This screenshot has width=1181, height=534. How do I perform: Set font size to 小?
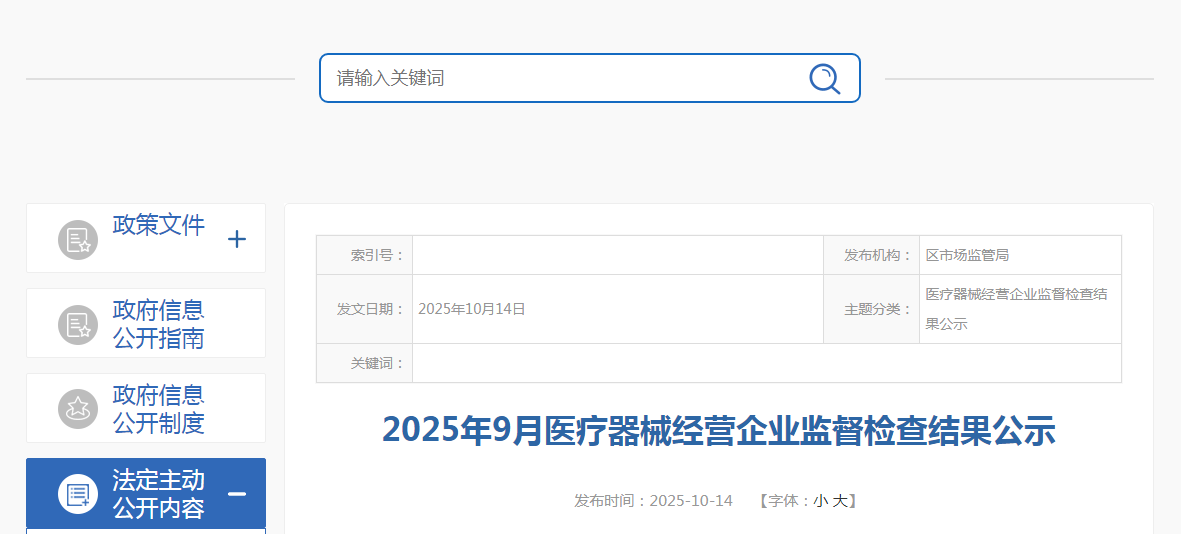(819, 501)
